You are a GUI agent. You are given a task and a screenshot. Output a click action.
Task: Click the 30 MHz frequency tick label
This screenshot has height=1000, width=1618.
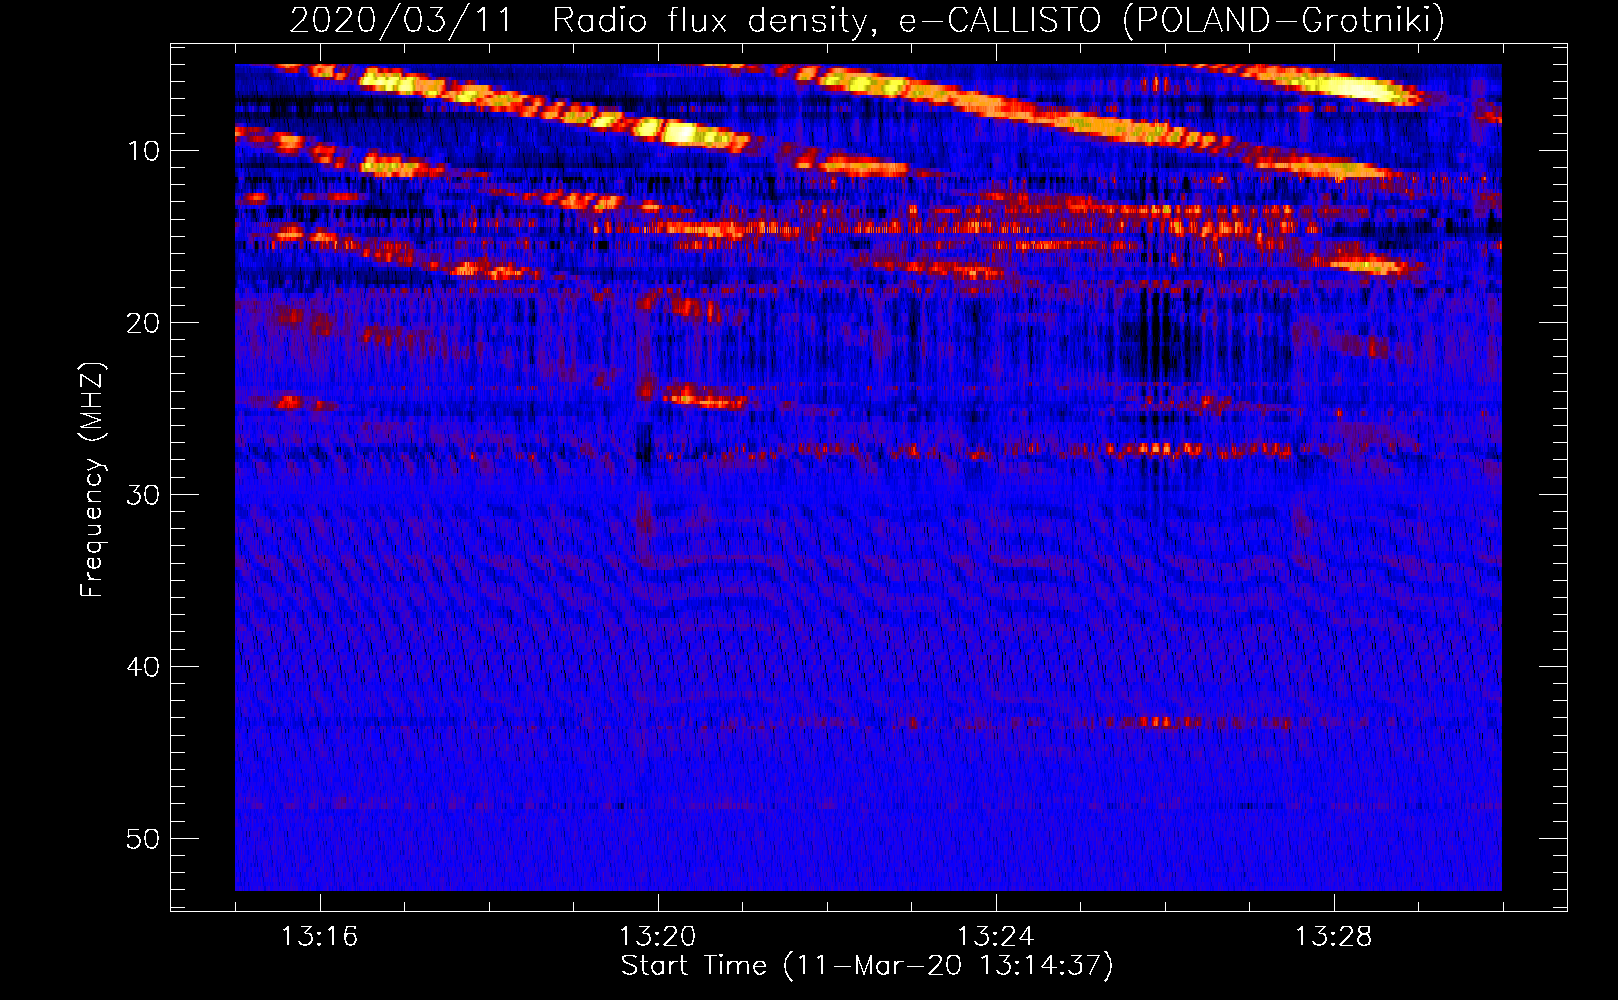click(x=143, y=495)
